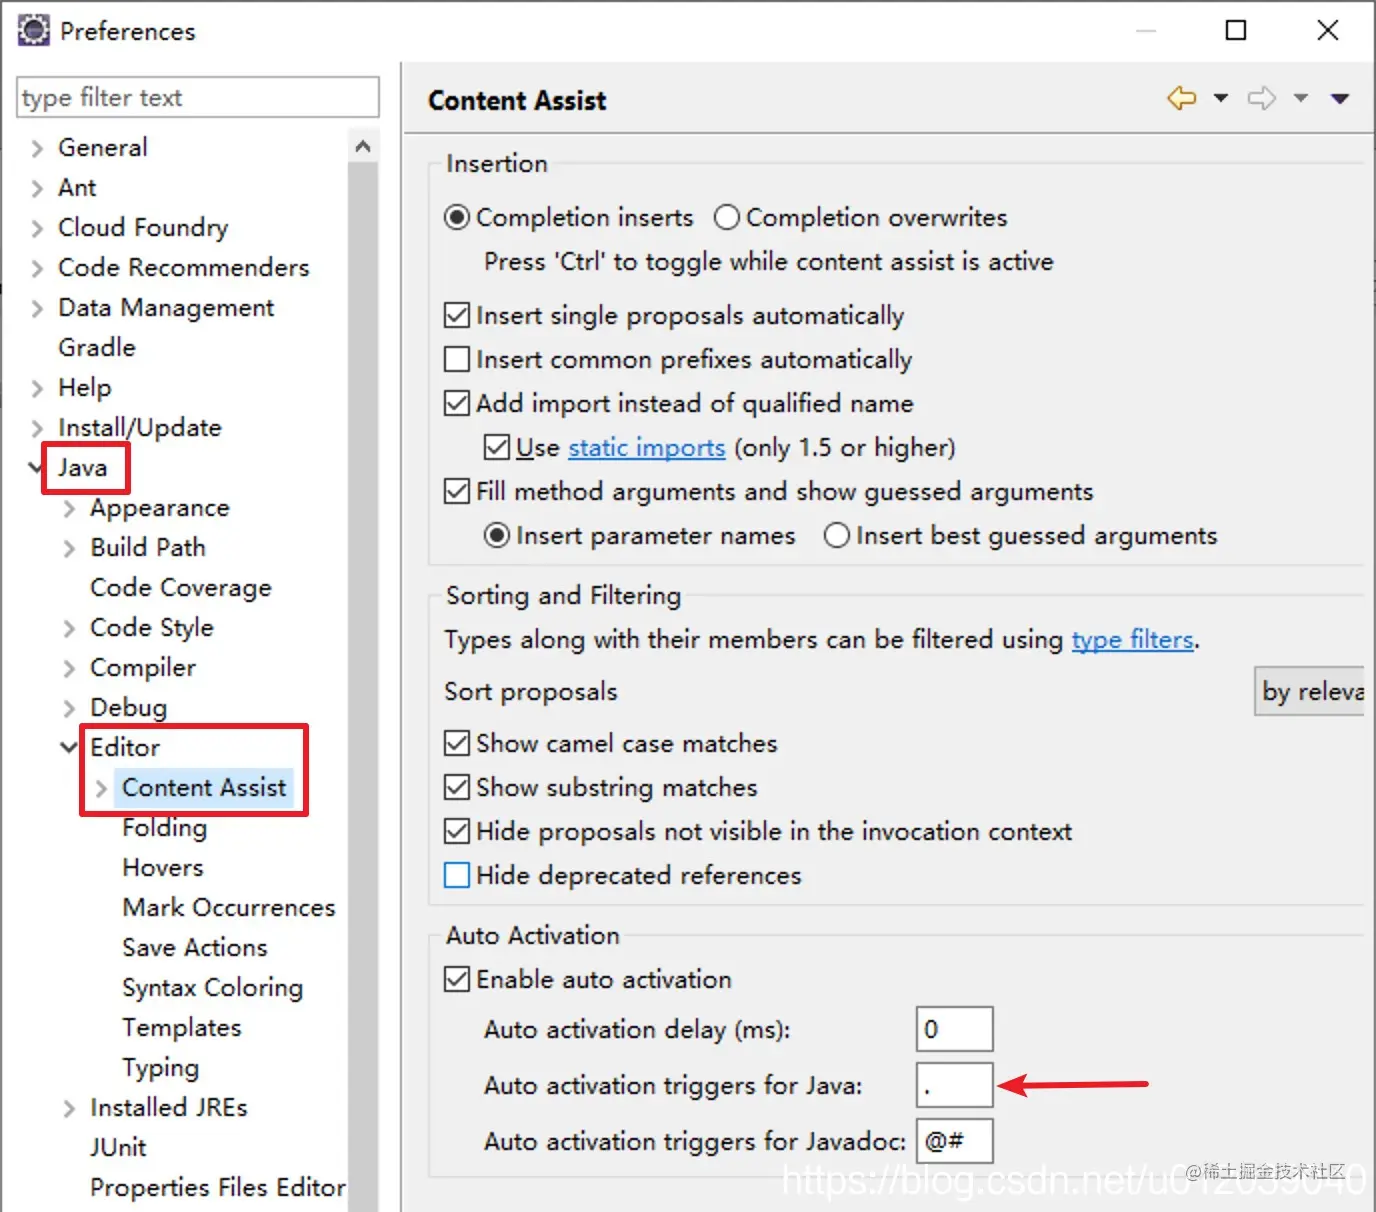Expand the Content Assist sub-node

[x=101, y=788]
